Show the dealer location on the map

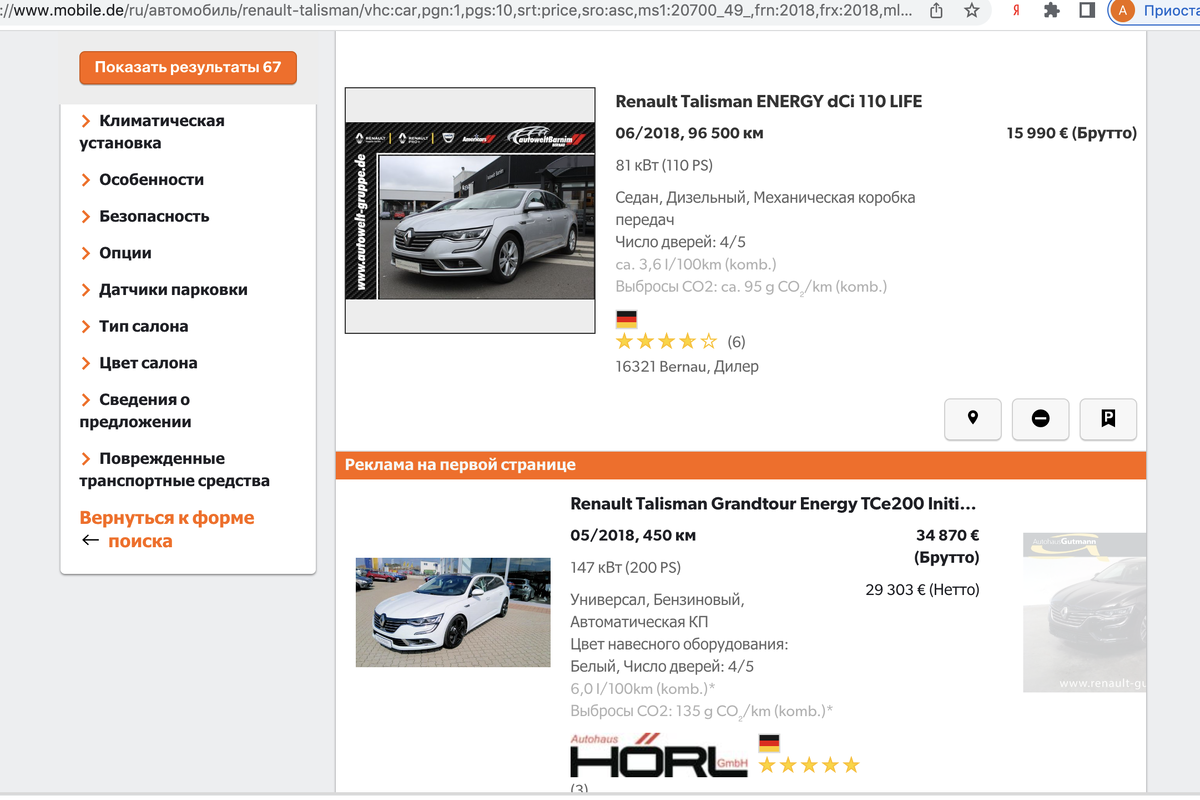pos(972,419)
